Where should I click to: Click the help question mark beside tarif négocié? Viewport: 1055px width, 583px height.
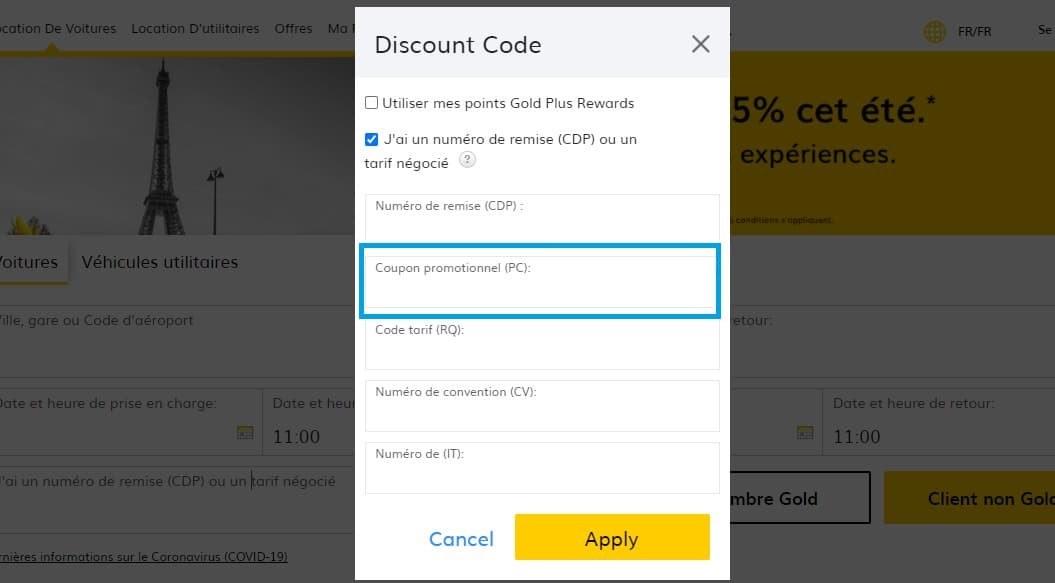coord(466,159)
